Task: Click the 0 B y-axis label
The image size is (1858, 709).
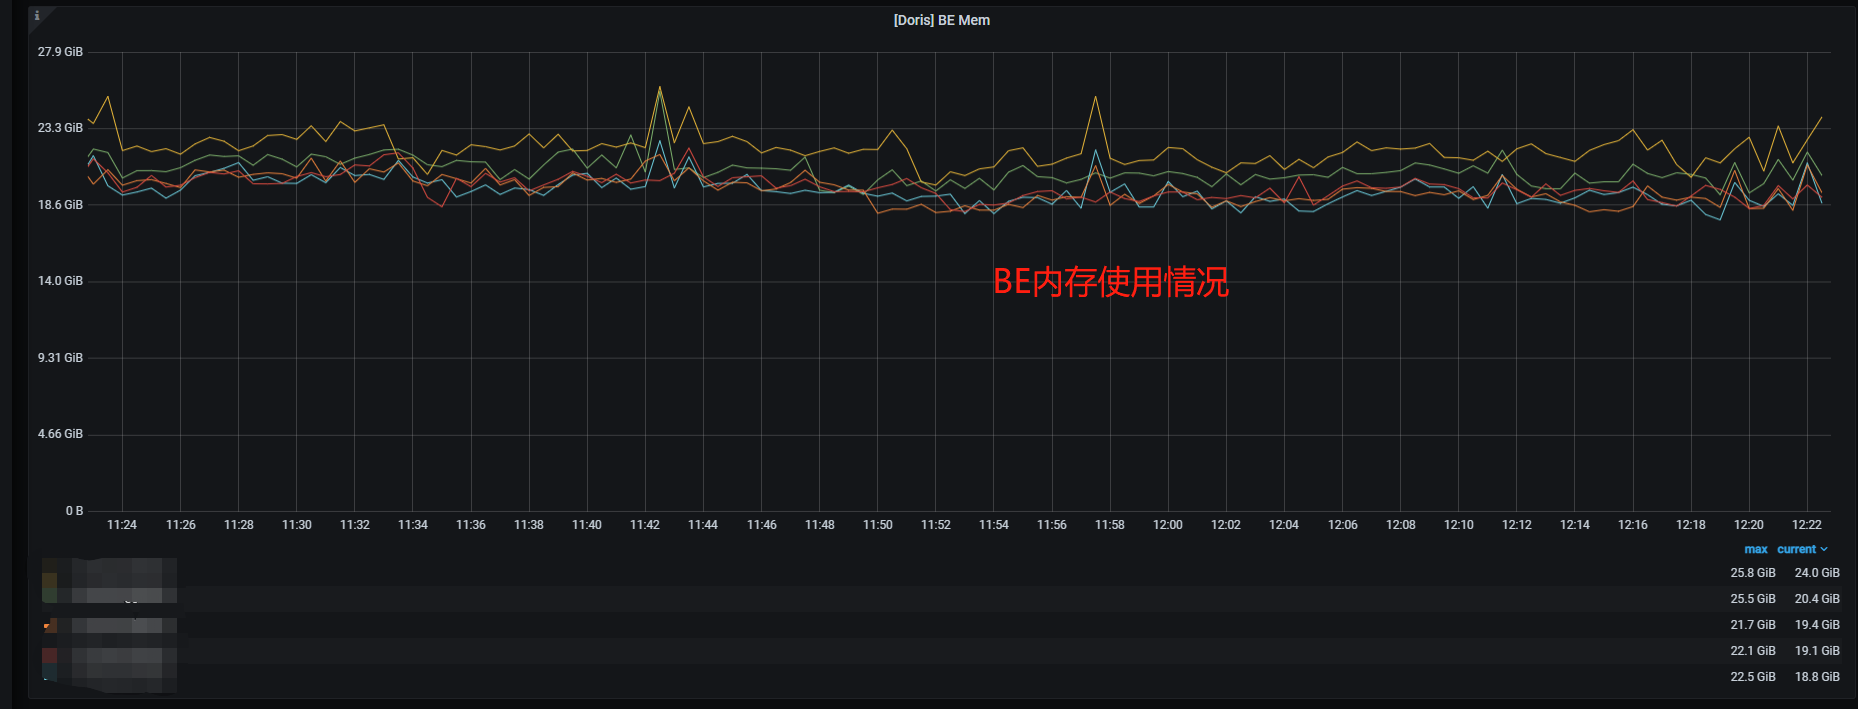Action: (74, 511)
